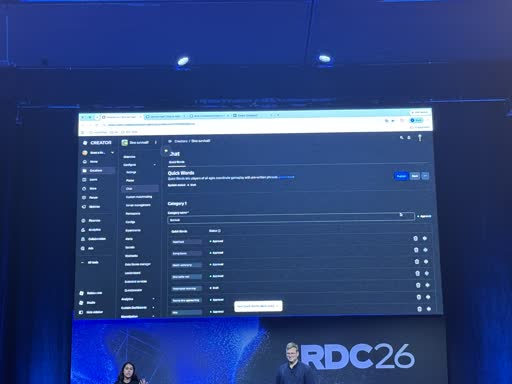
Task: Open the three-dot menu beside the experience name
Action: 156,142
